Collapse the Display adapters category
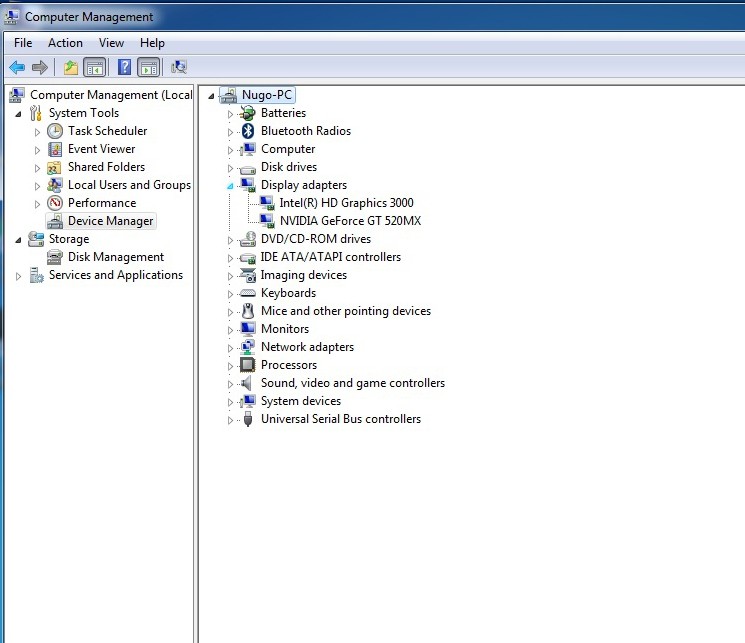This screenshot has height=643, width=745. click(230, 186)
